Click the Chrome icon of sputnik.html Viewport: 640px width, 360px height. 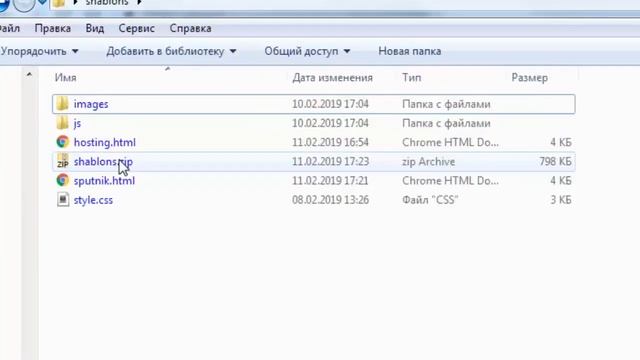pyautogui.click(x=62, y=180)
